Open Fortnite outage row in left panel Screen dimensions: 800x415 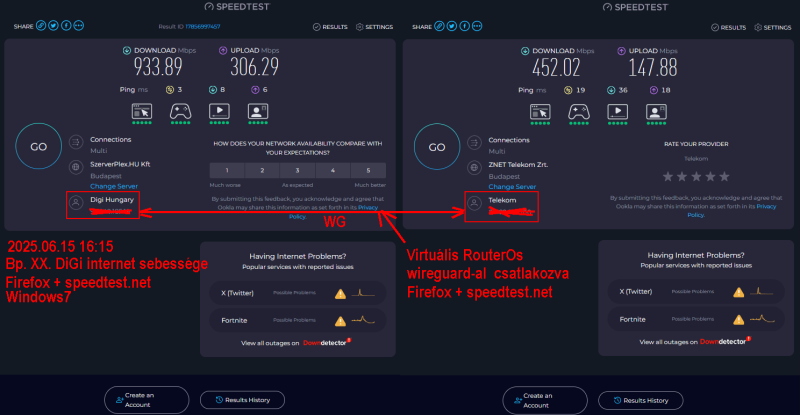(298, 321)
